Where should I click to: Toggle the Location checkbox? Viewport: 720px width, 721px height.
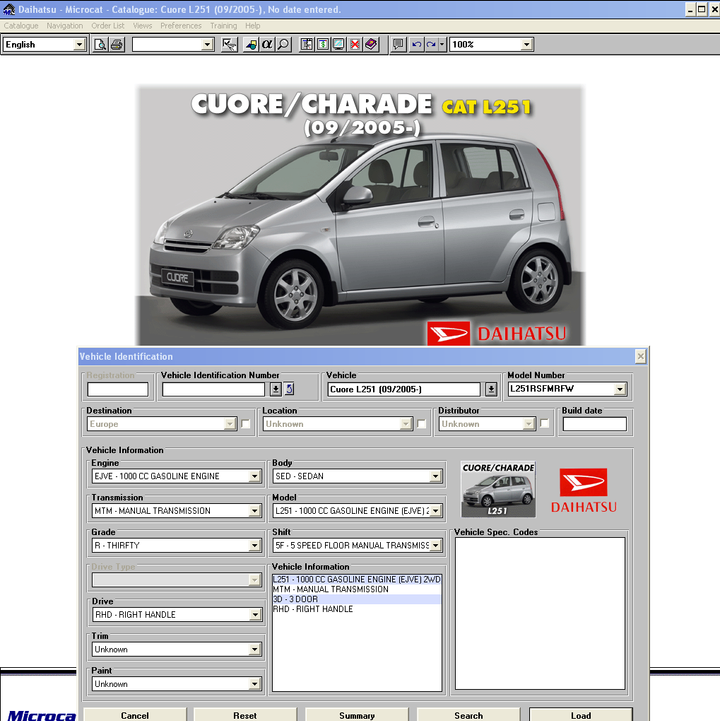[421, 423]
